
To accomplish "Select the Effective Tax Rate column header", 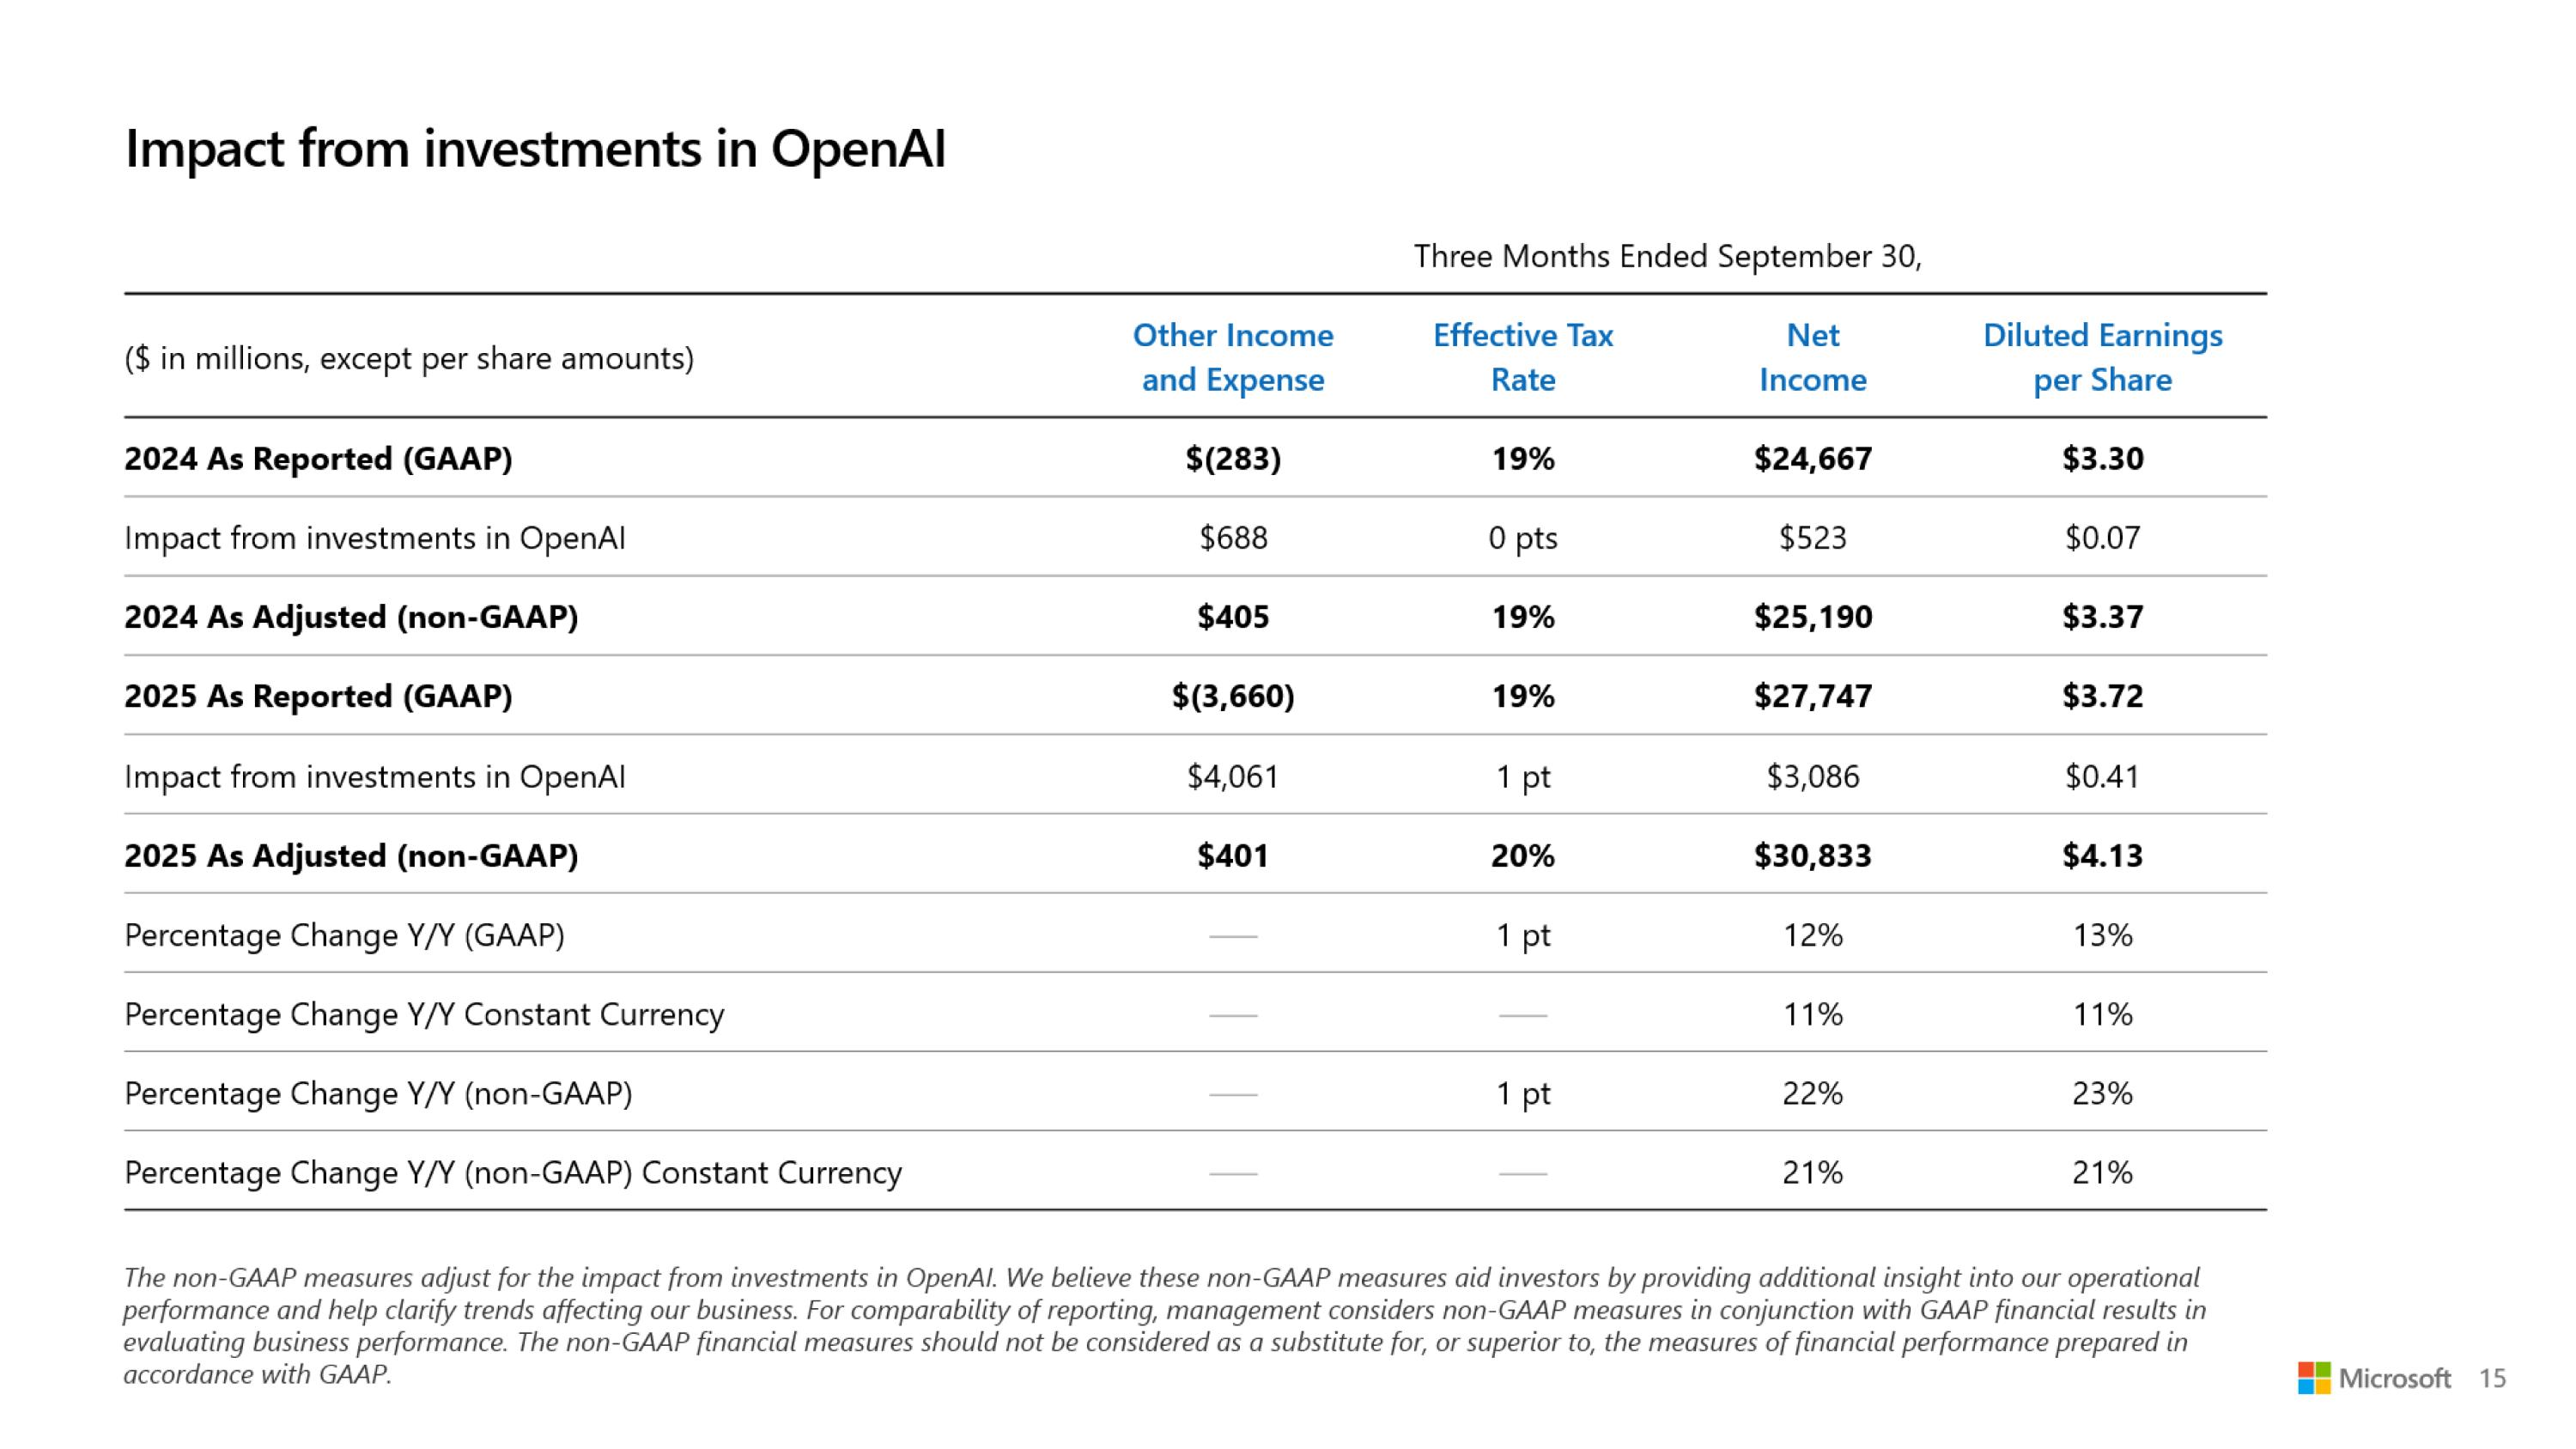I will coord(1522,357).
